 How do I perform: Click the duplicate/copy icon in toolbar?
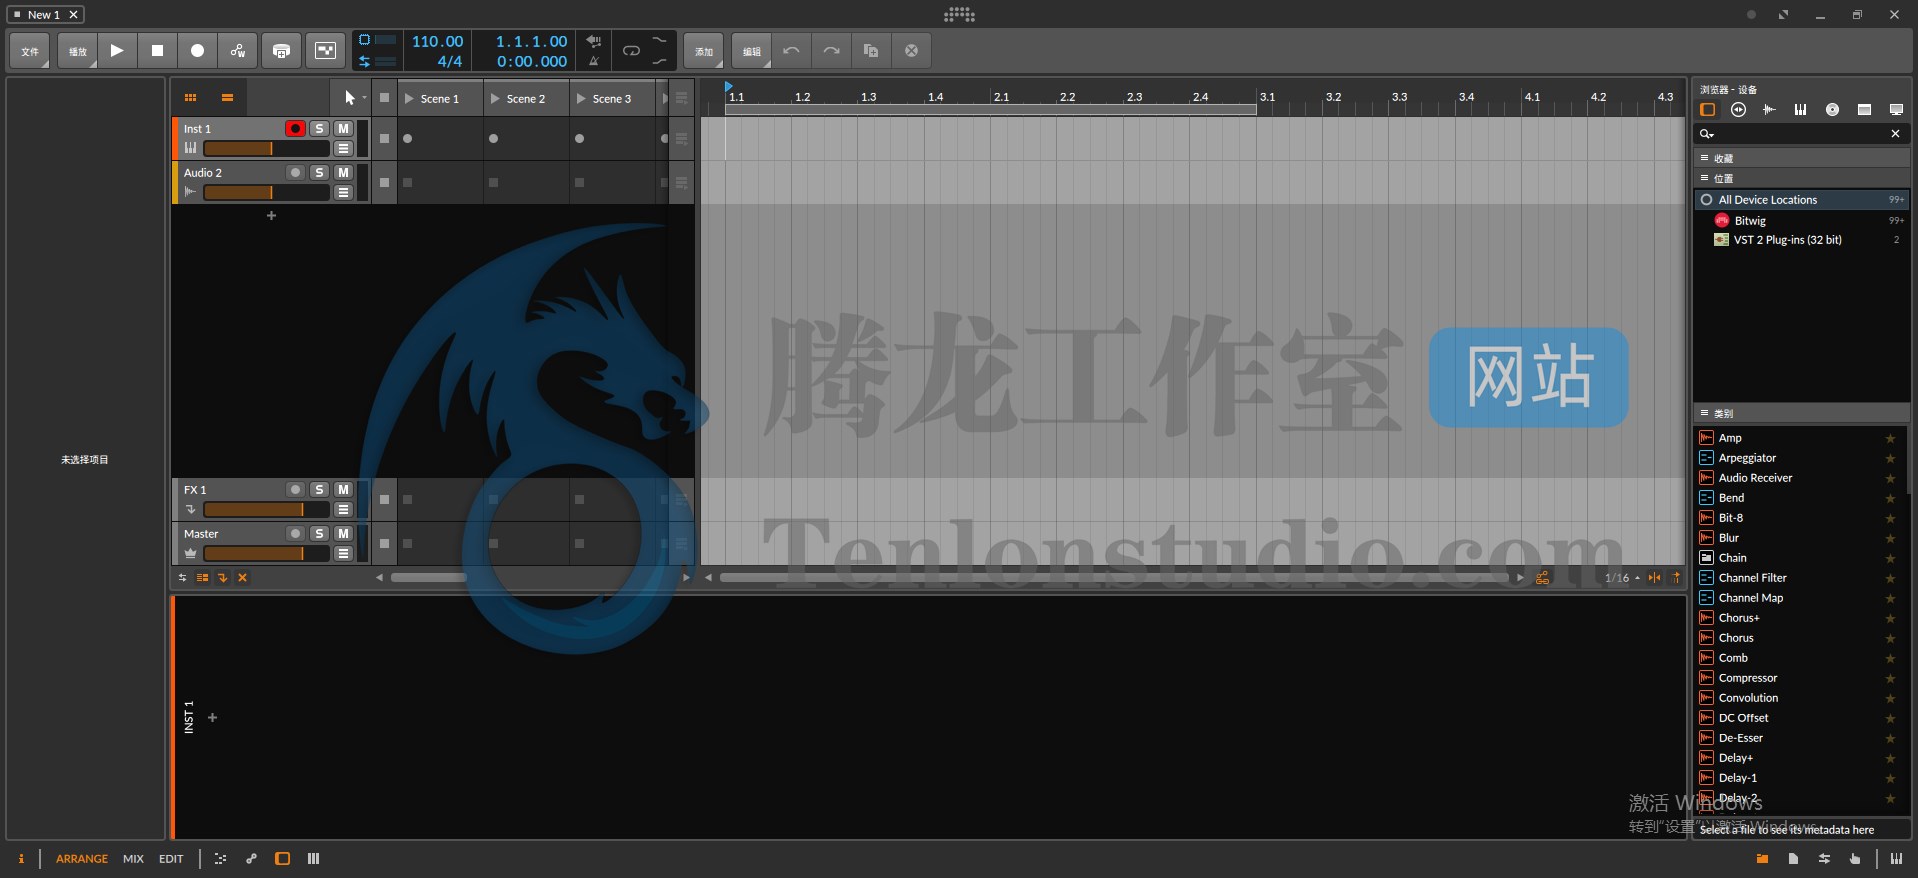pyautogui.click(x=871, y=51)
